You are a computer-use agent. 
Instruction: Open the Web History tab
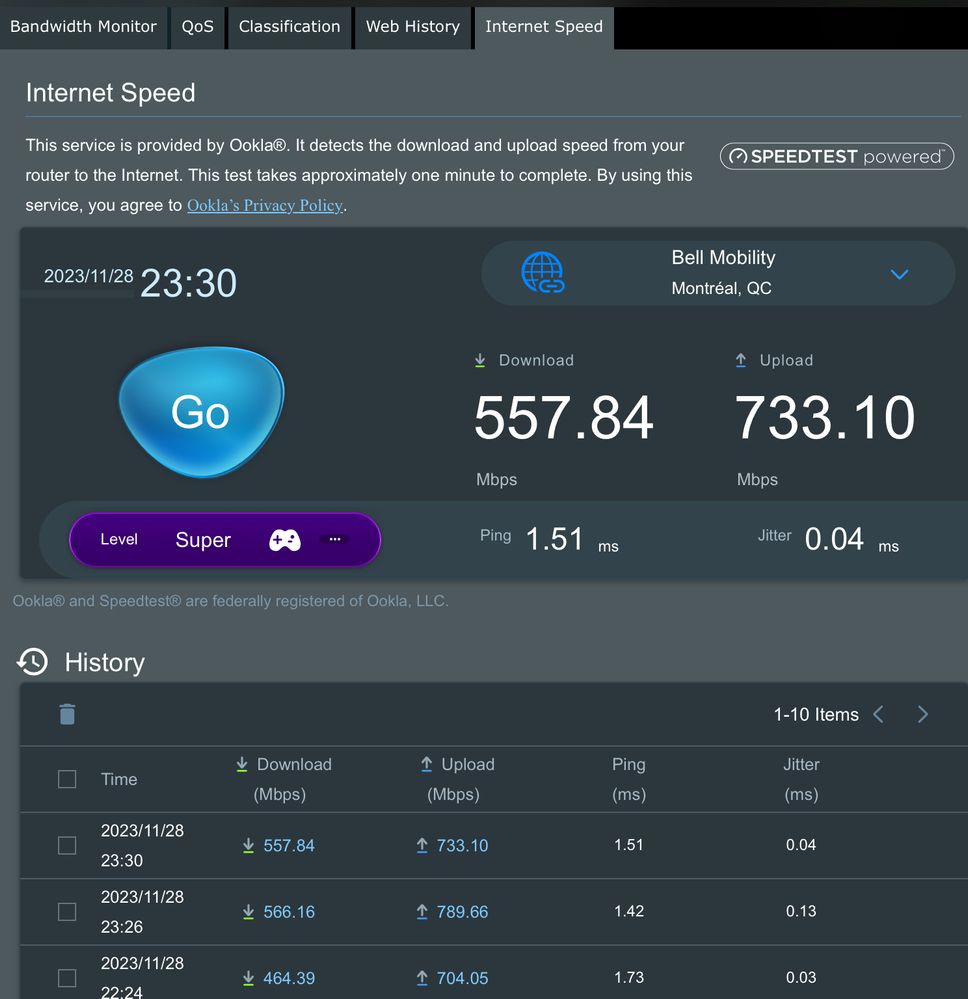[412, 27]
